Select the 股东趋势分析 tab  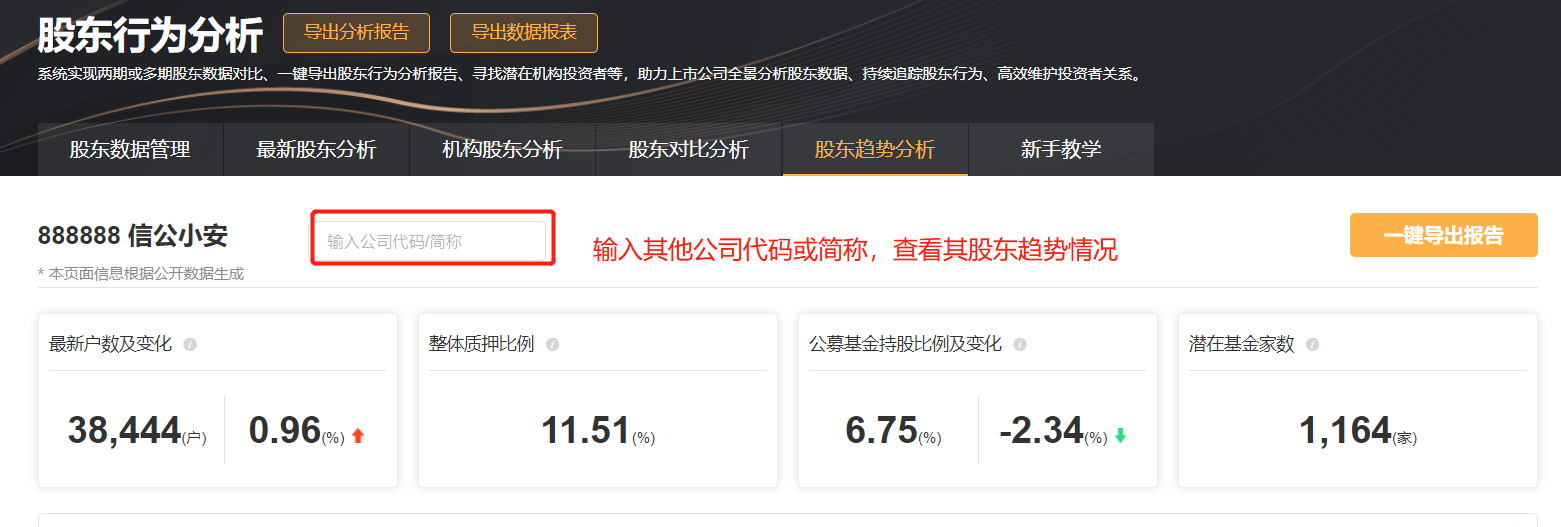point(875,149)
